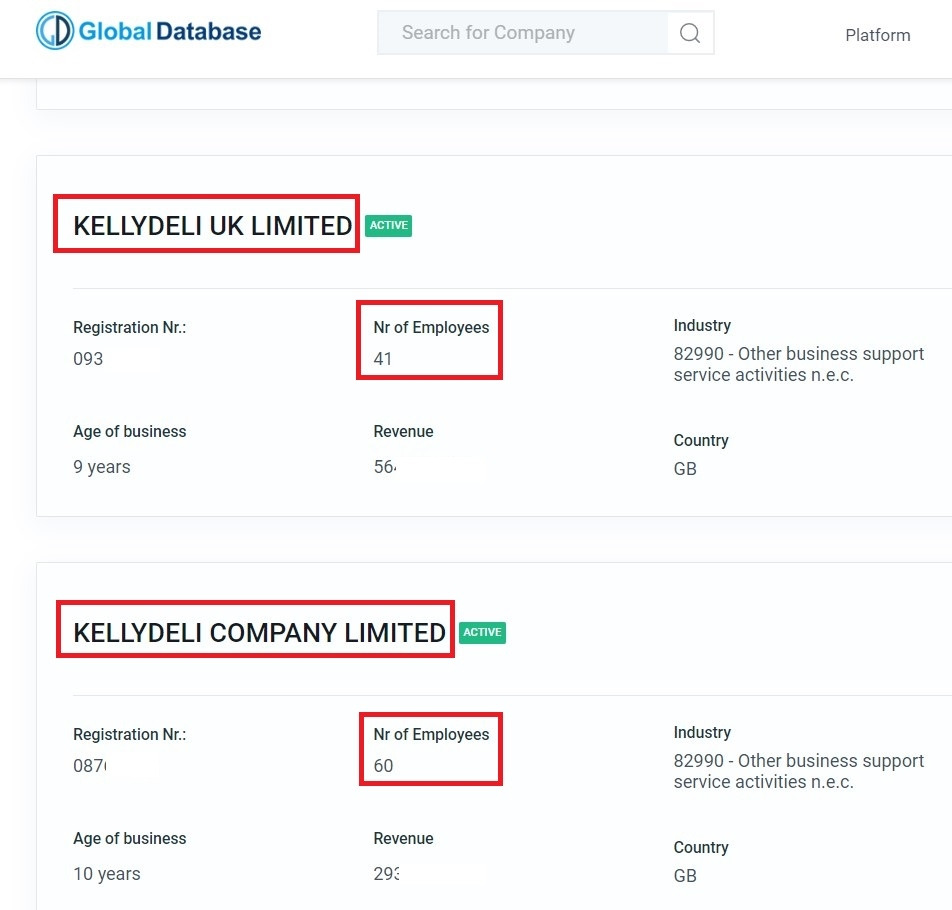Click country GB in KELLYDELI UK card
This screenshot has width=952, height=910.
[685, 469]
